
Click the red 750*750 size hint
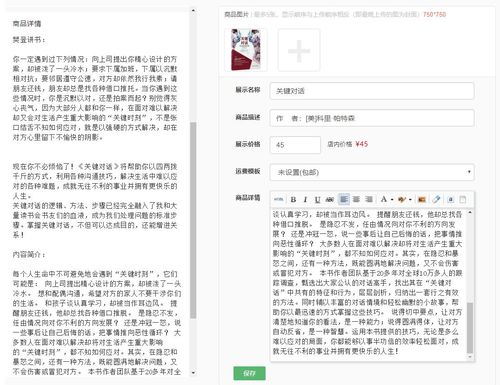click(434, 14)
